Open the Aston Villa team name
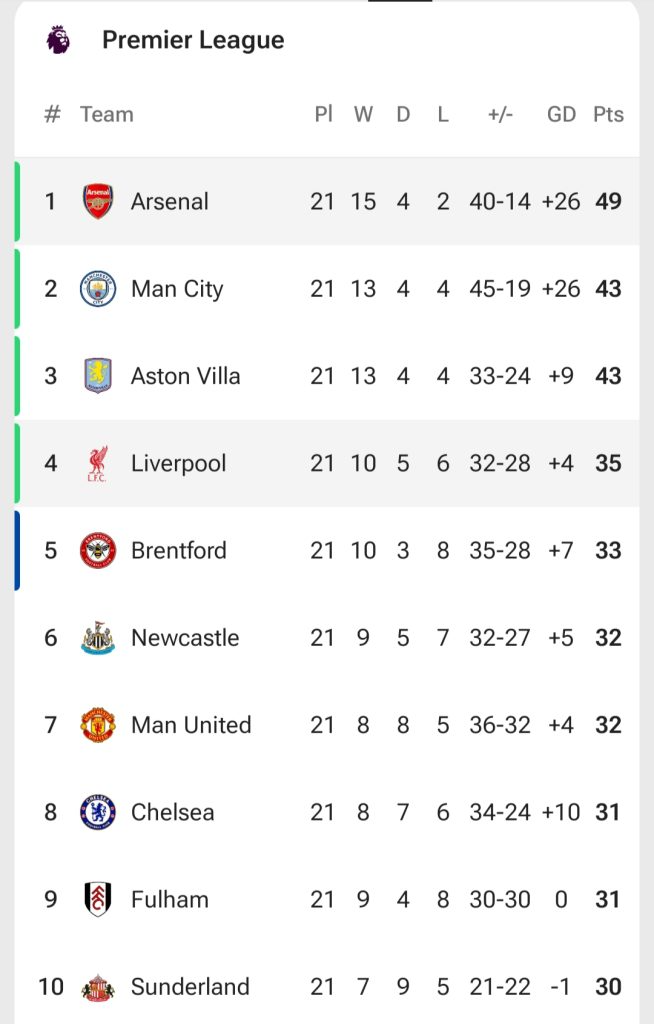Viewport: 654px width, 1024px height. pos(186,376)
